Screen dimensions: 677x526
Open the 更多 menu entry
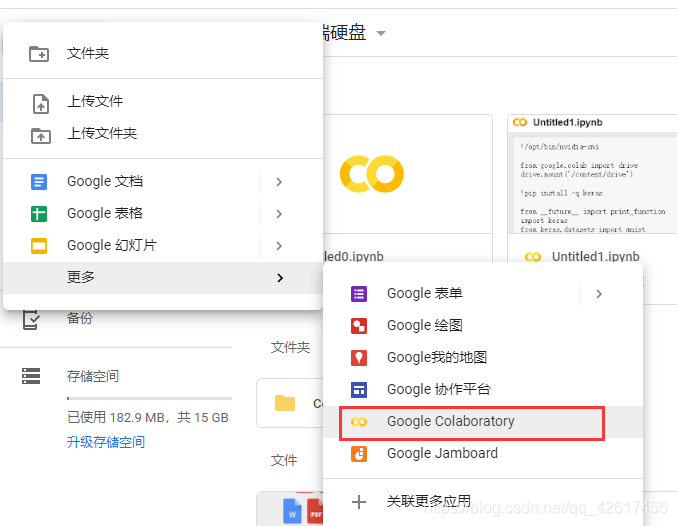pyautogui.click(x=163, y=278)
